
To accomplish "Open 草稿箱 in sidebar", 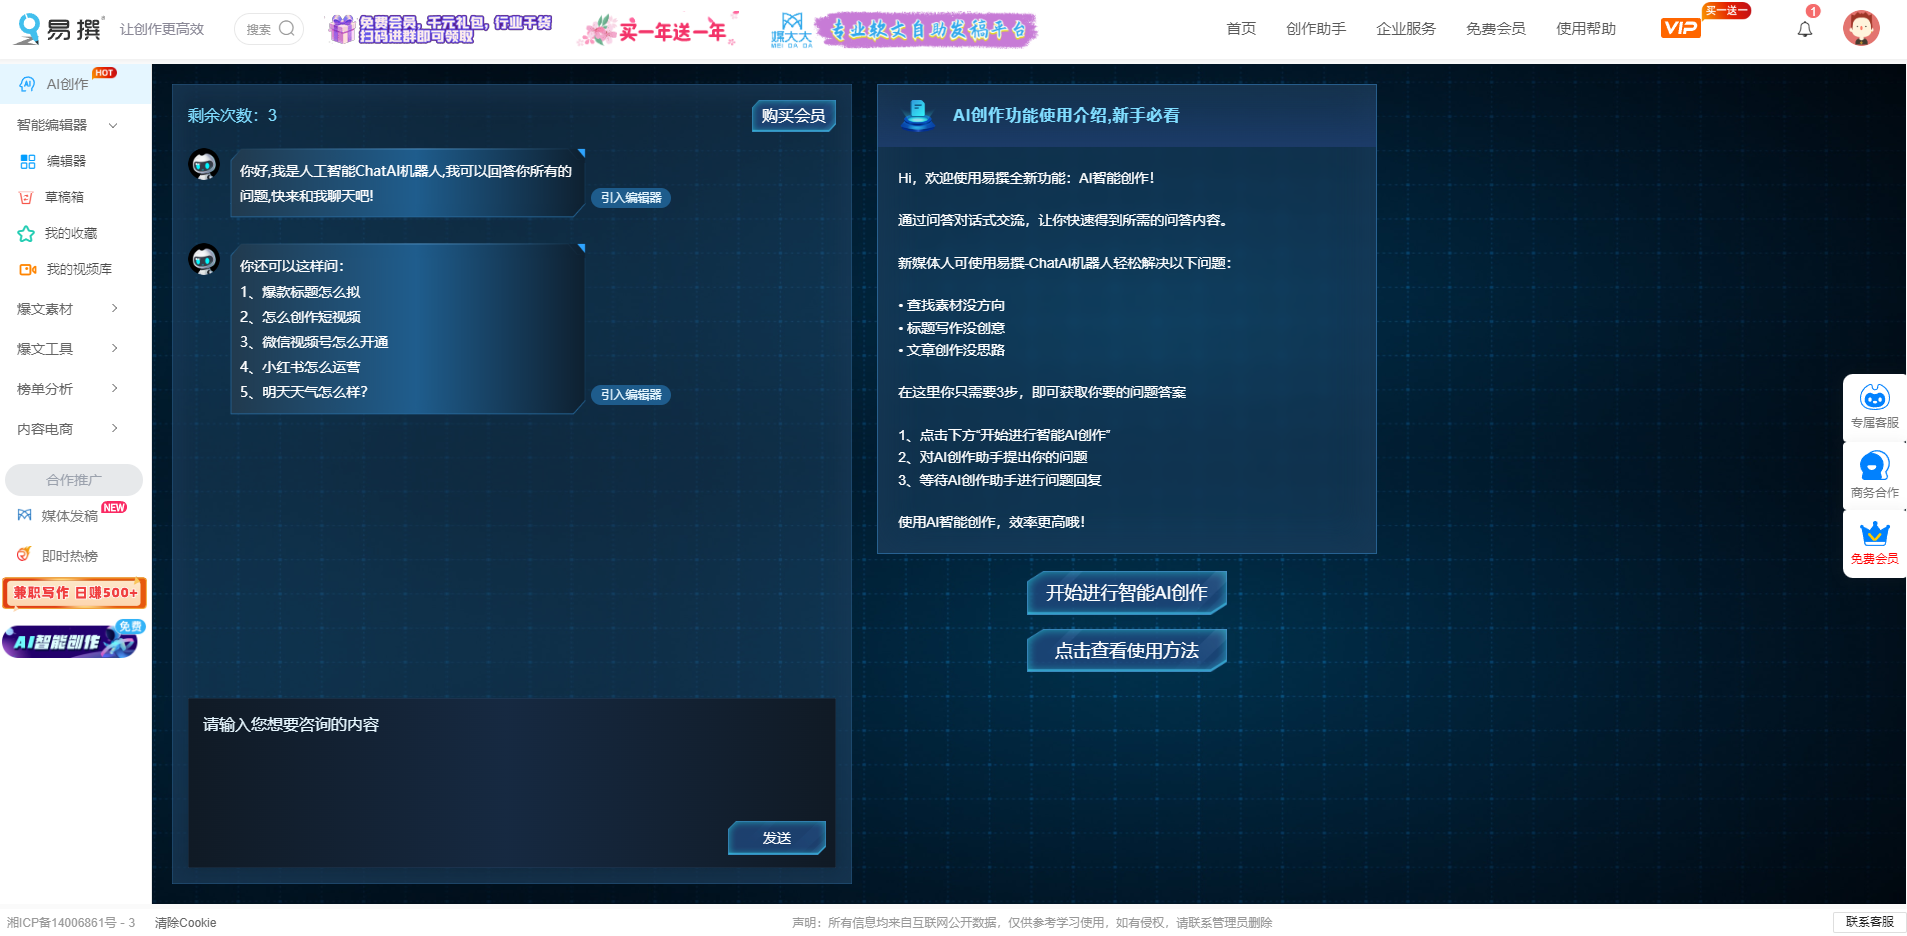I will point(64,197).
